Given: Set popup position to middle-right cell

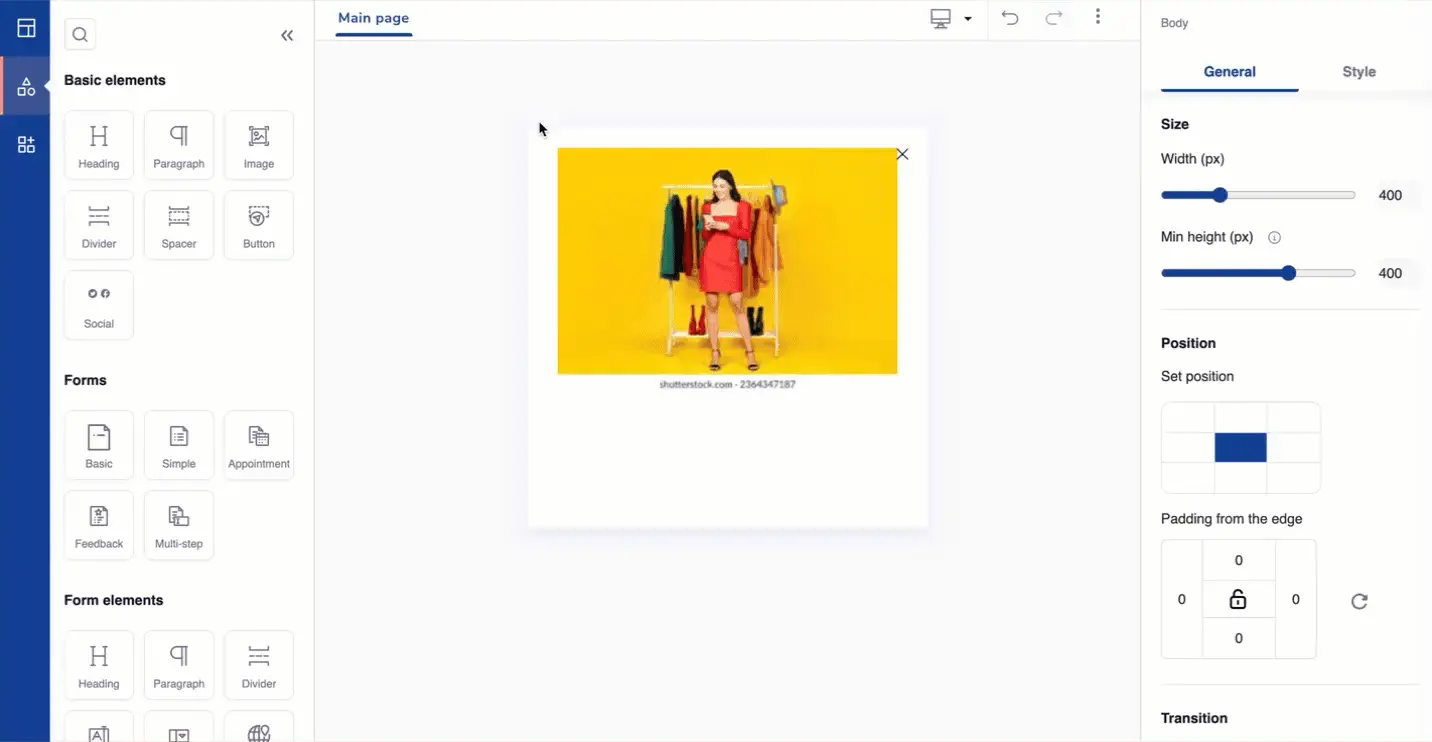Looking at the screenshot, I should (1294, 448).
